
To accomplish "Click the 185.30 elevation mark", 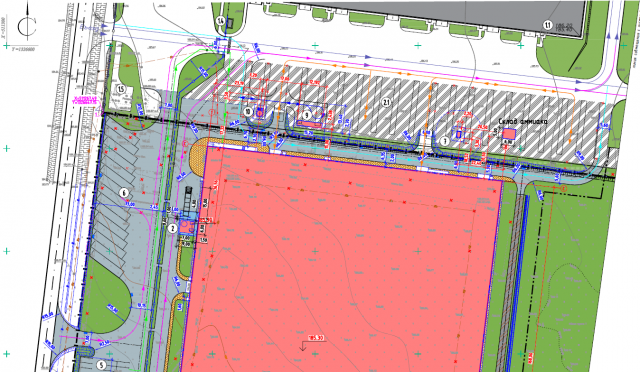I will (316, 338).
